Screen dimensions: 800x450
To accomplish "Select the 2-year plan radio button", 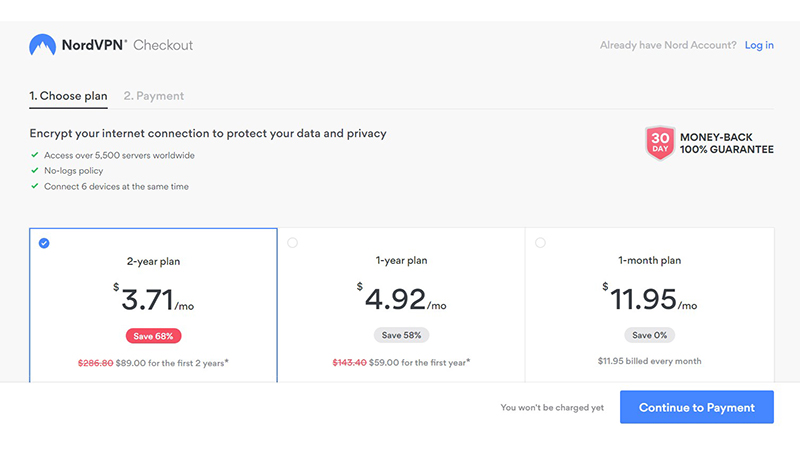I will [x=44, y=243].
